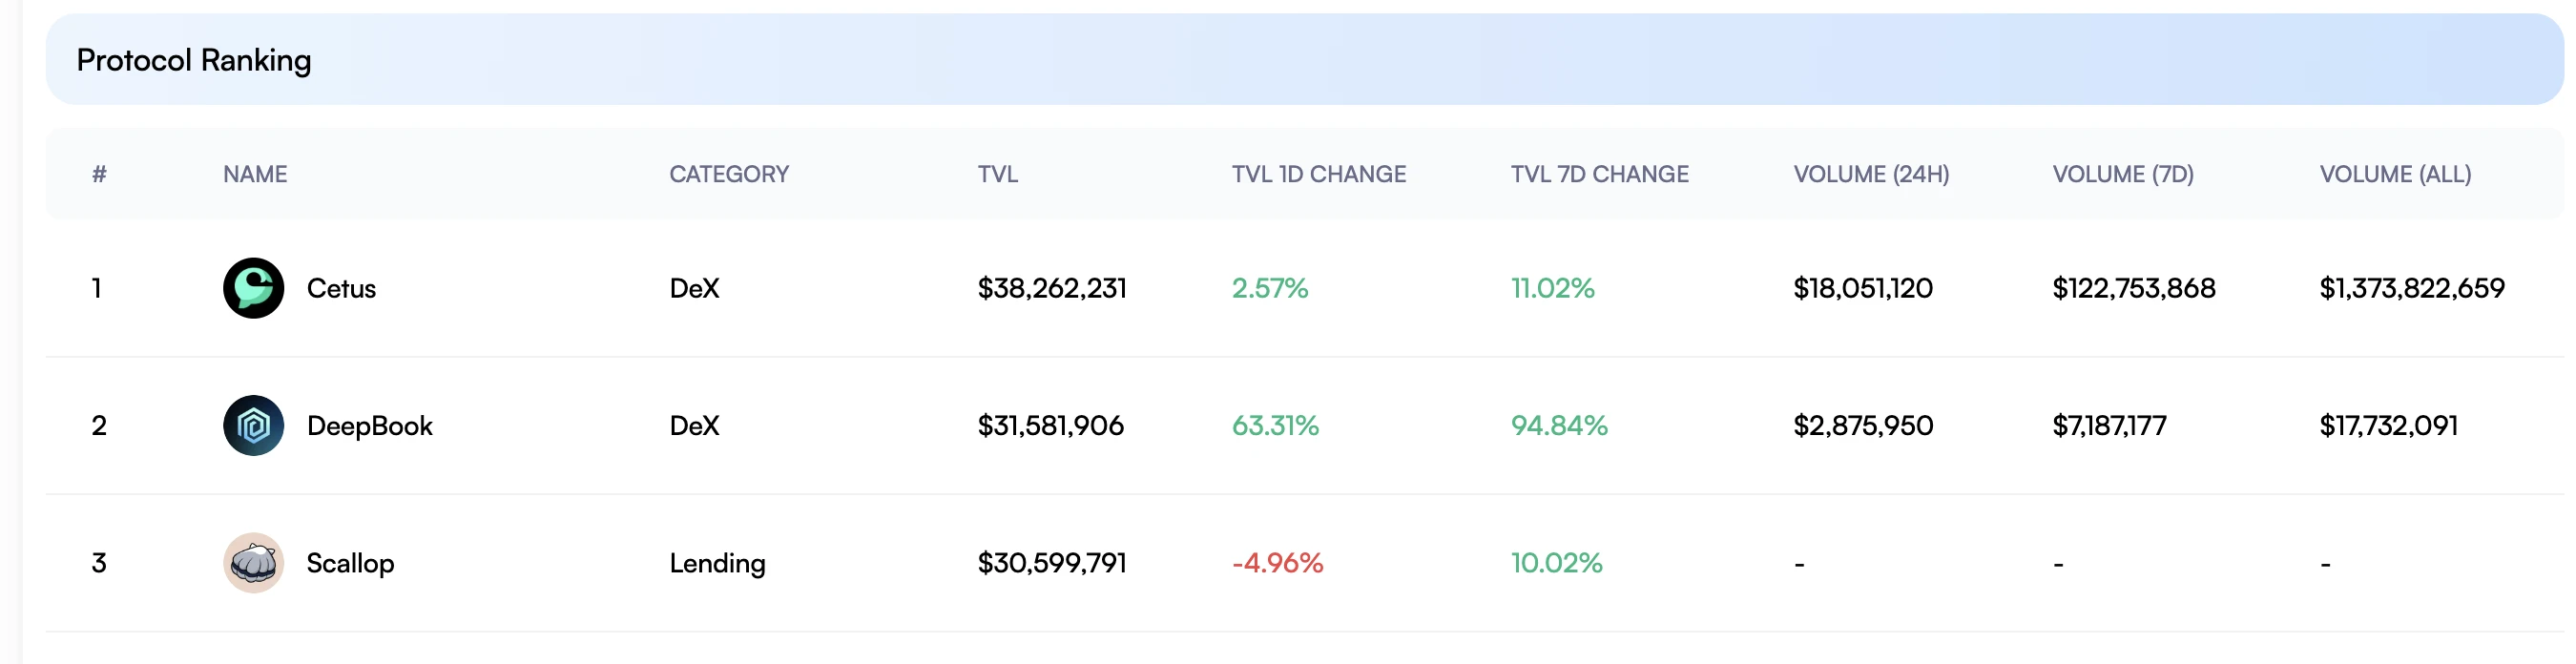Image resolution: width=2576 pixels, height=664 pixels.
Task: Click DeepBook's 63.31% TVL 1D change
Action: [1274, 425]
